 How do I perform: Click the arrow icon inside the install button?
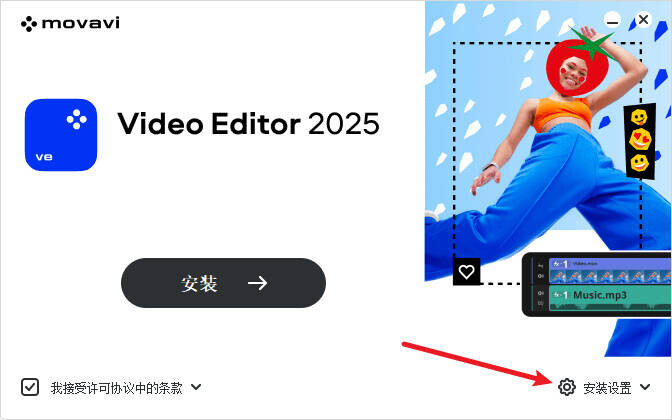258,283
